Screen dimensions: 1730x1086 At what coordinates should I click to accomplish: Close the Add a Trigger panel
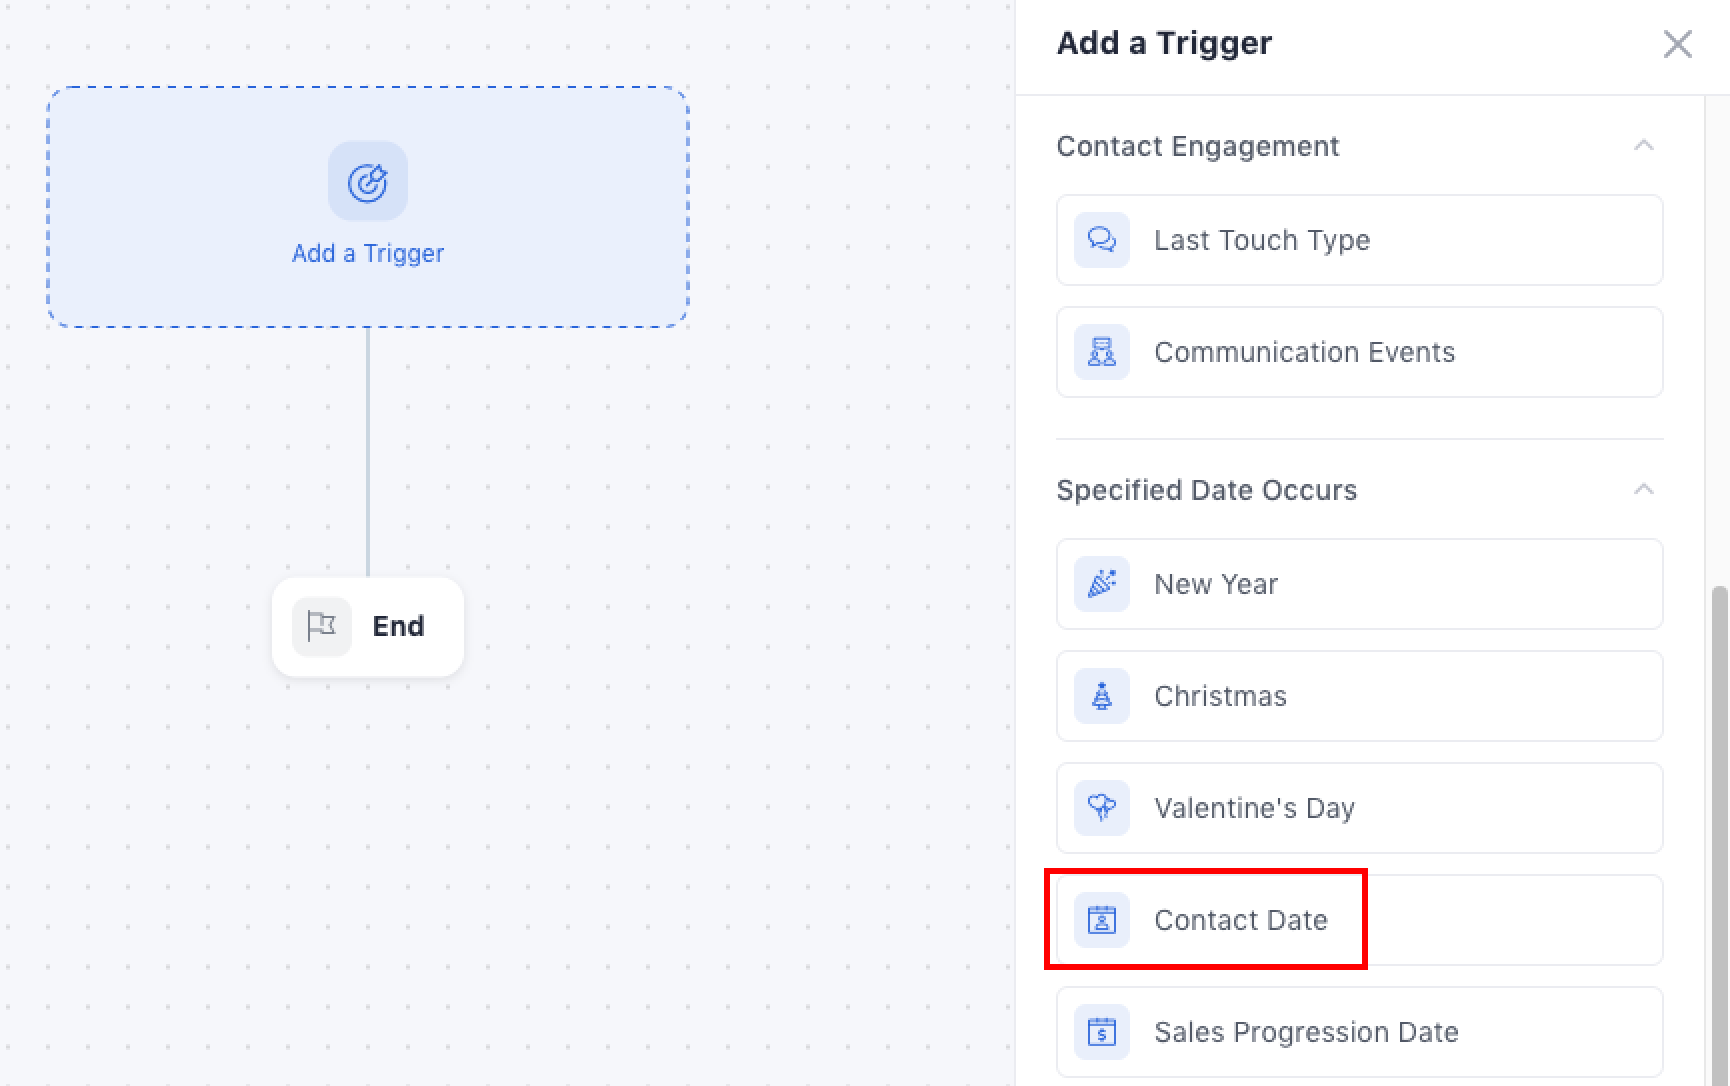point(1677,44)
